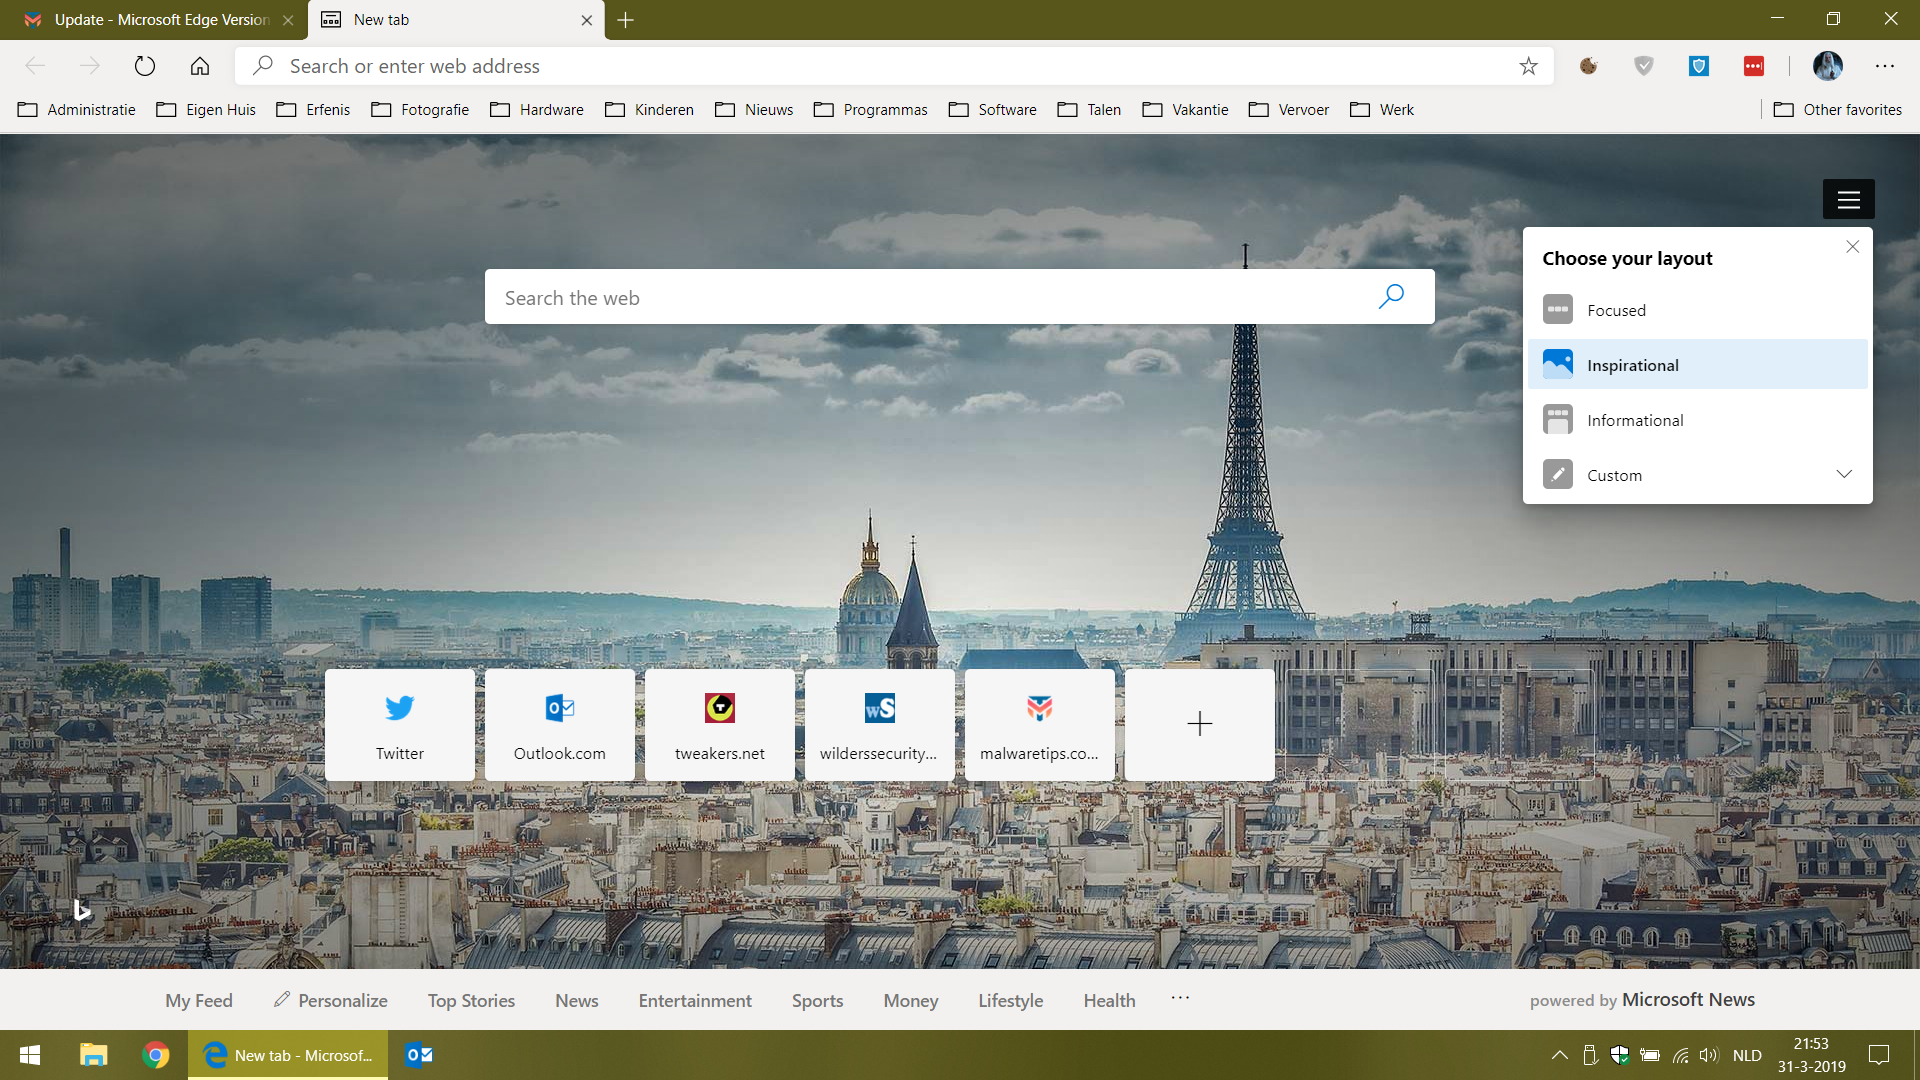Open the Top Stories news tab
The image size is (1920, 1080).
point(471,1000)
